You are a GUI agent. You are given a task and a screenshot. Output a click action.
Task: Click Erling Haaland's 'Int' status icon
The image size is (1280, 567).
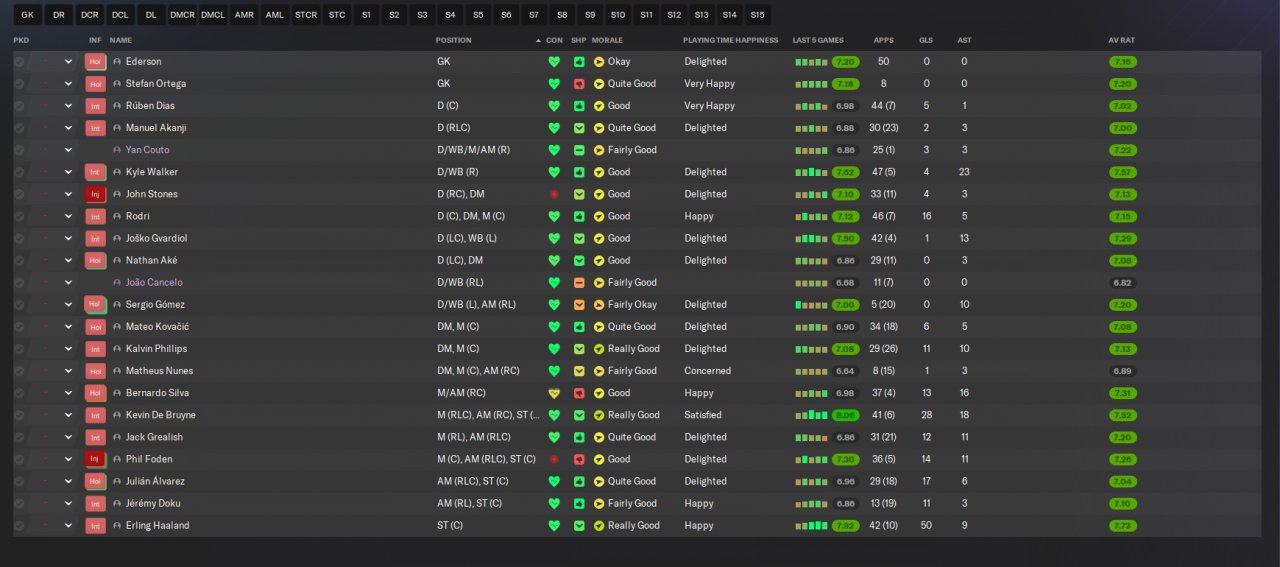click(x=95, y=526)
